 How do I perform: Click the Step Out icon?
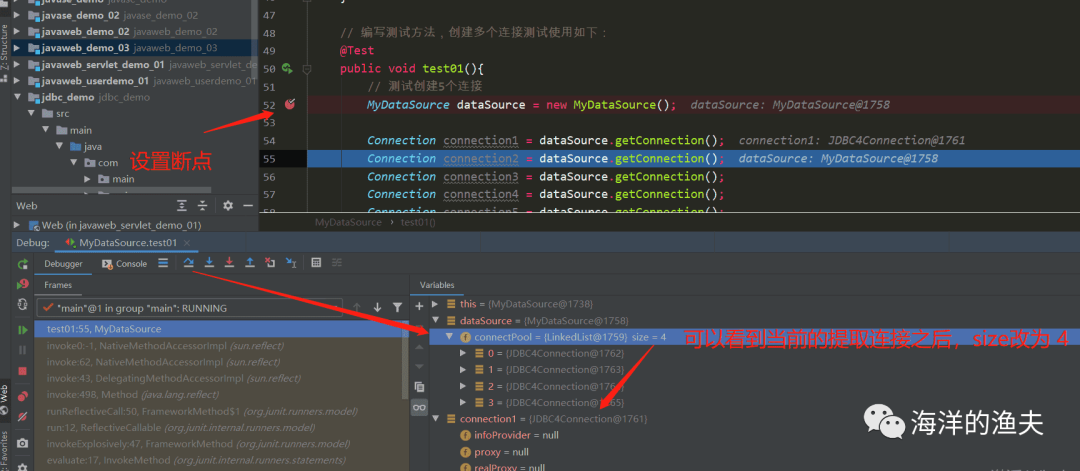(250, 262)
